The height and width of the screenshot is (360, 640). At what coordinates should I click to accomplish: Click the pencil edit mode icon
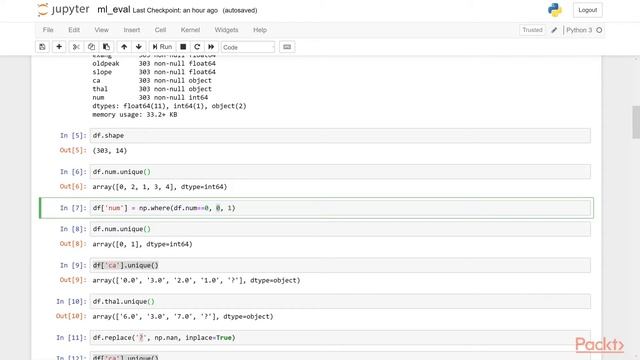click(554, 30)
